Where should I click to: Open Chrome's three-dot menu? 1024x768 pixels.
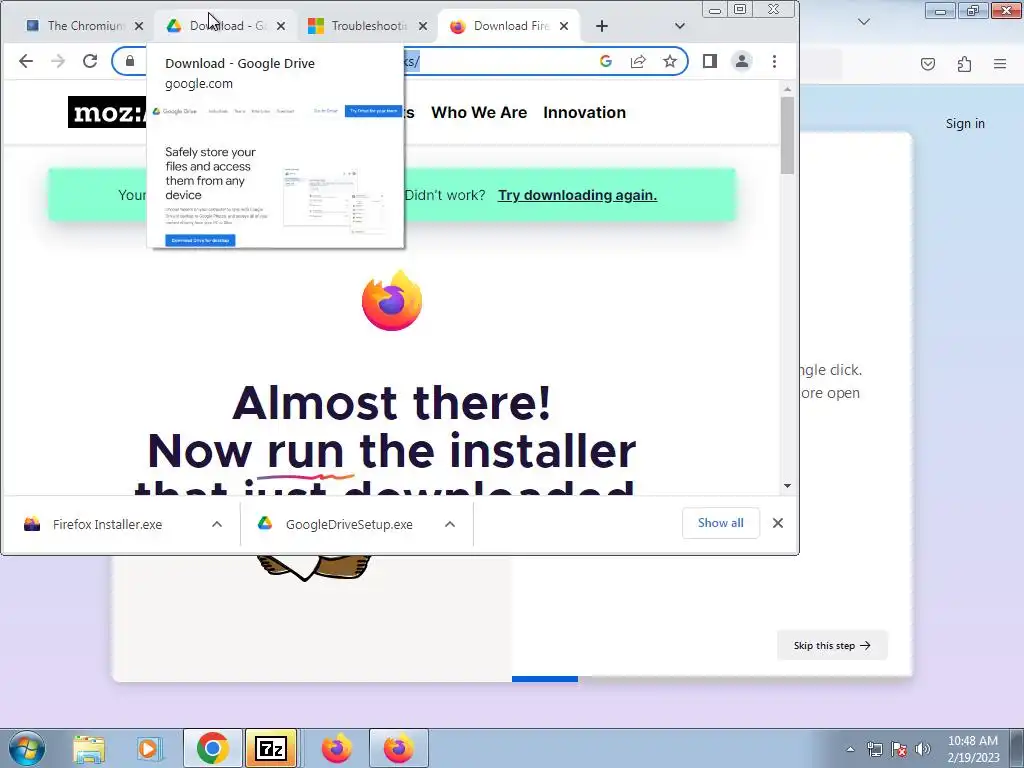tap(775, 61)
